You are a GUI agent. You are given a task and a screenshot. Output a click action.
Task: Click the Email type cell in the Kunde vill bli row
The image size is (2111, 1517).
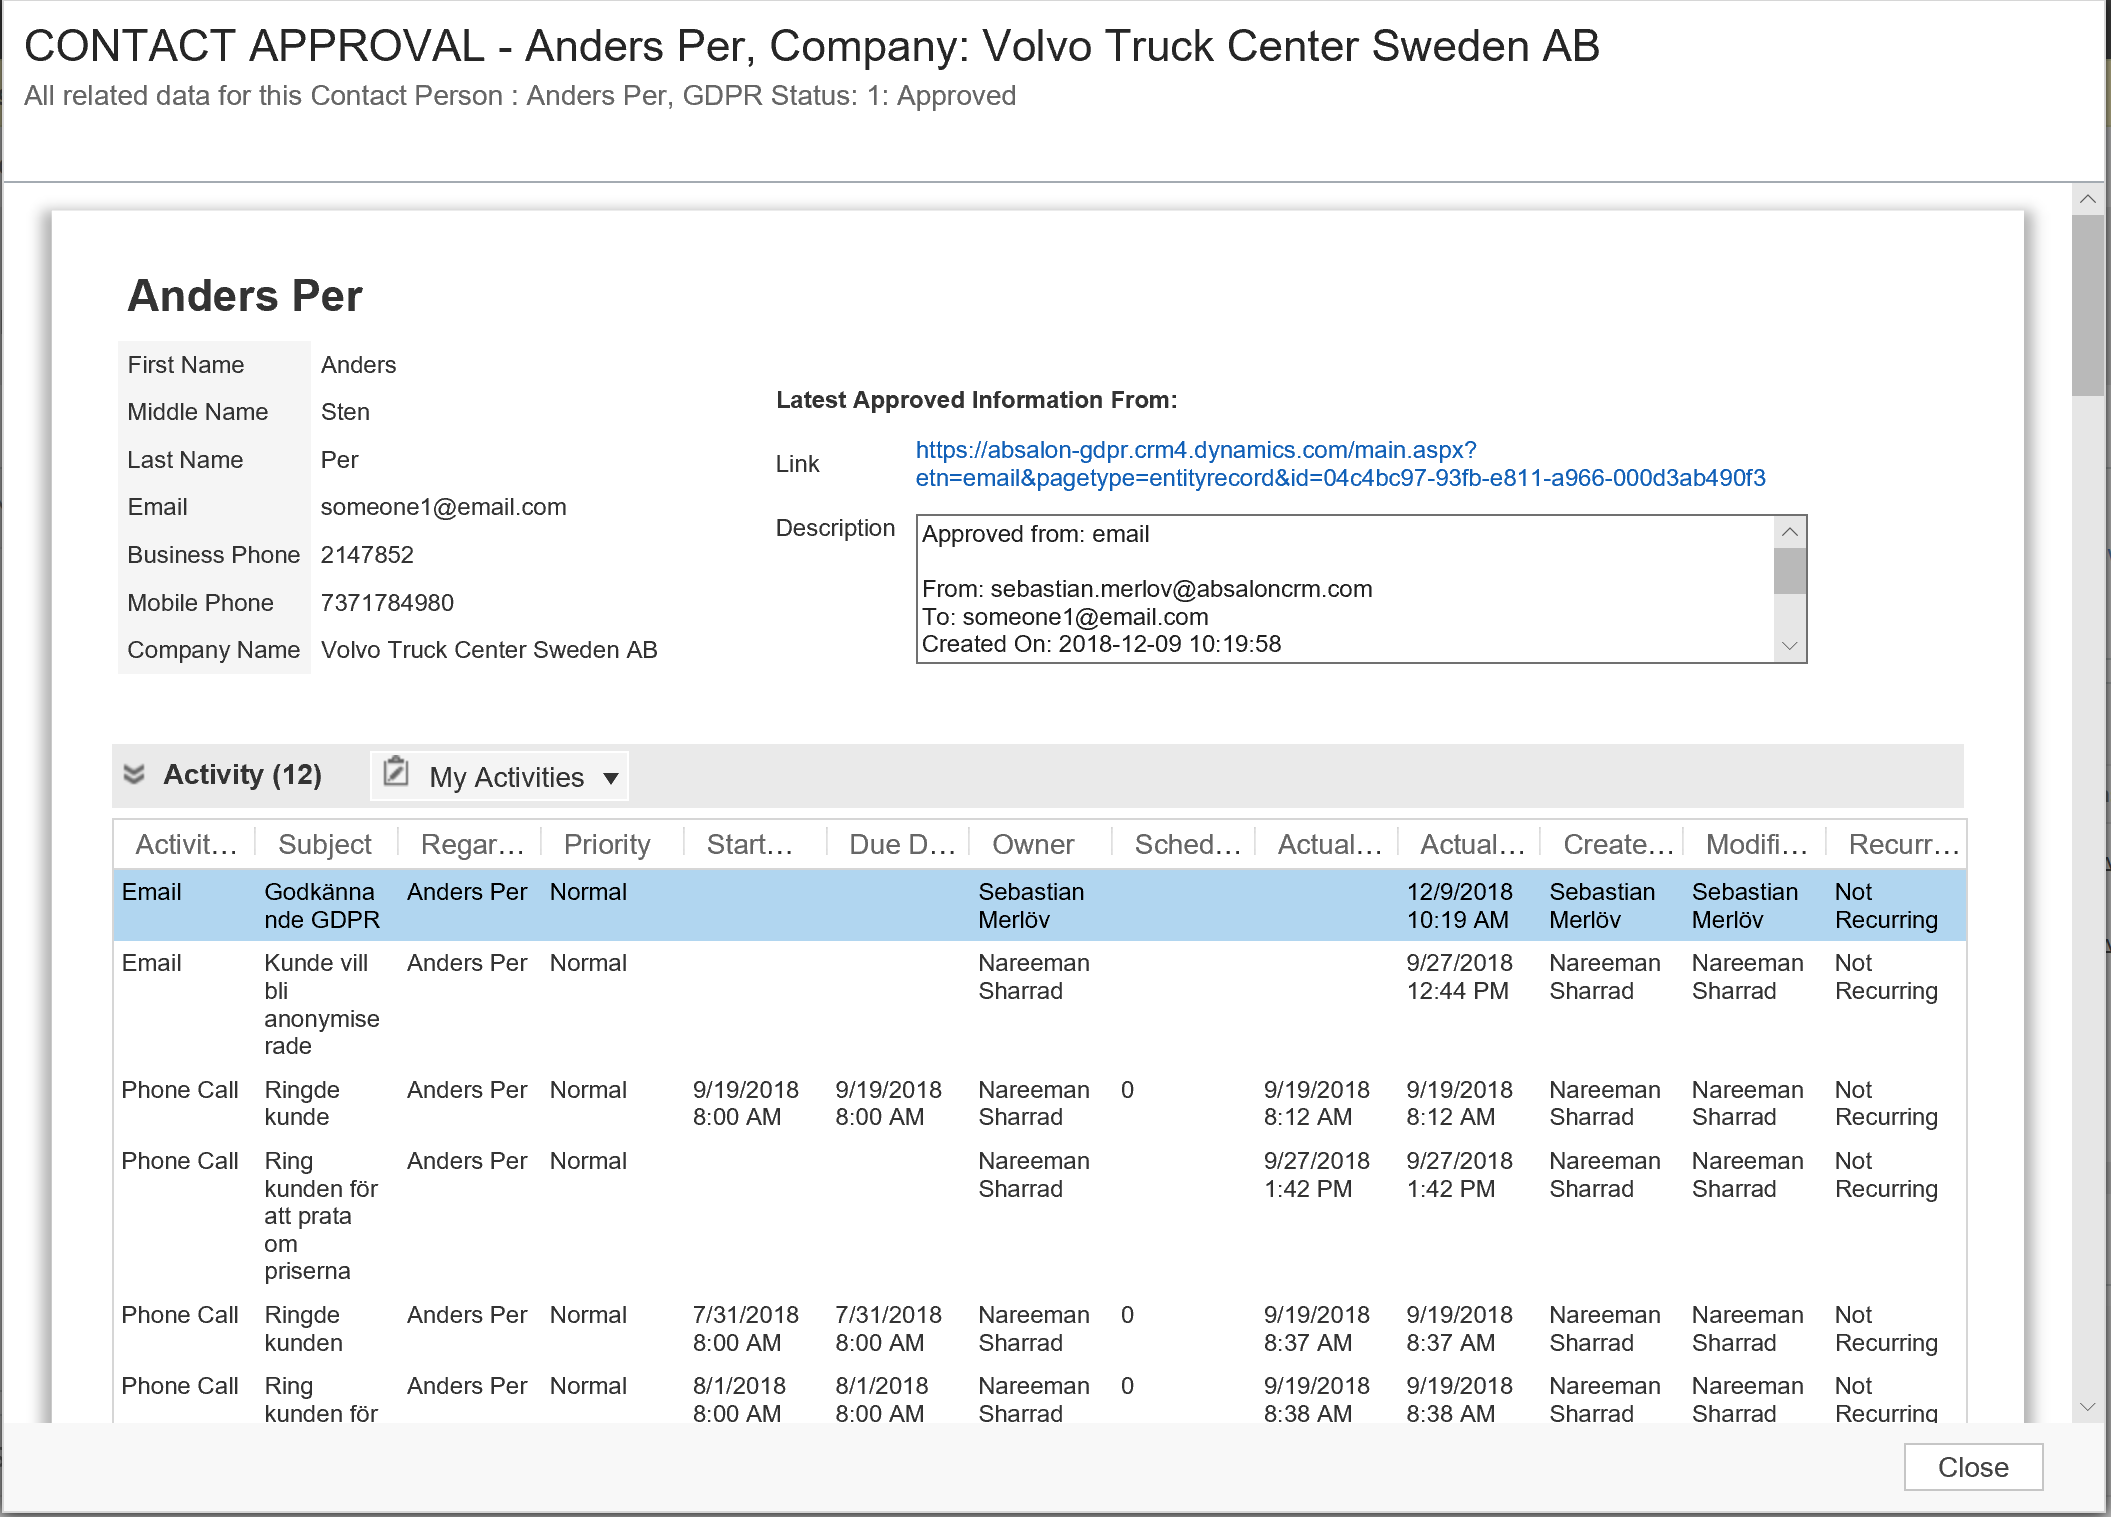pos(151,963)
